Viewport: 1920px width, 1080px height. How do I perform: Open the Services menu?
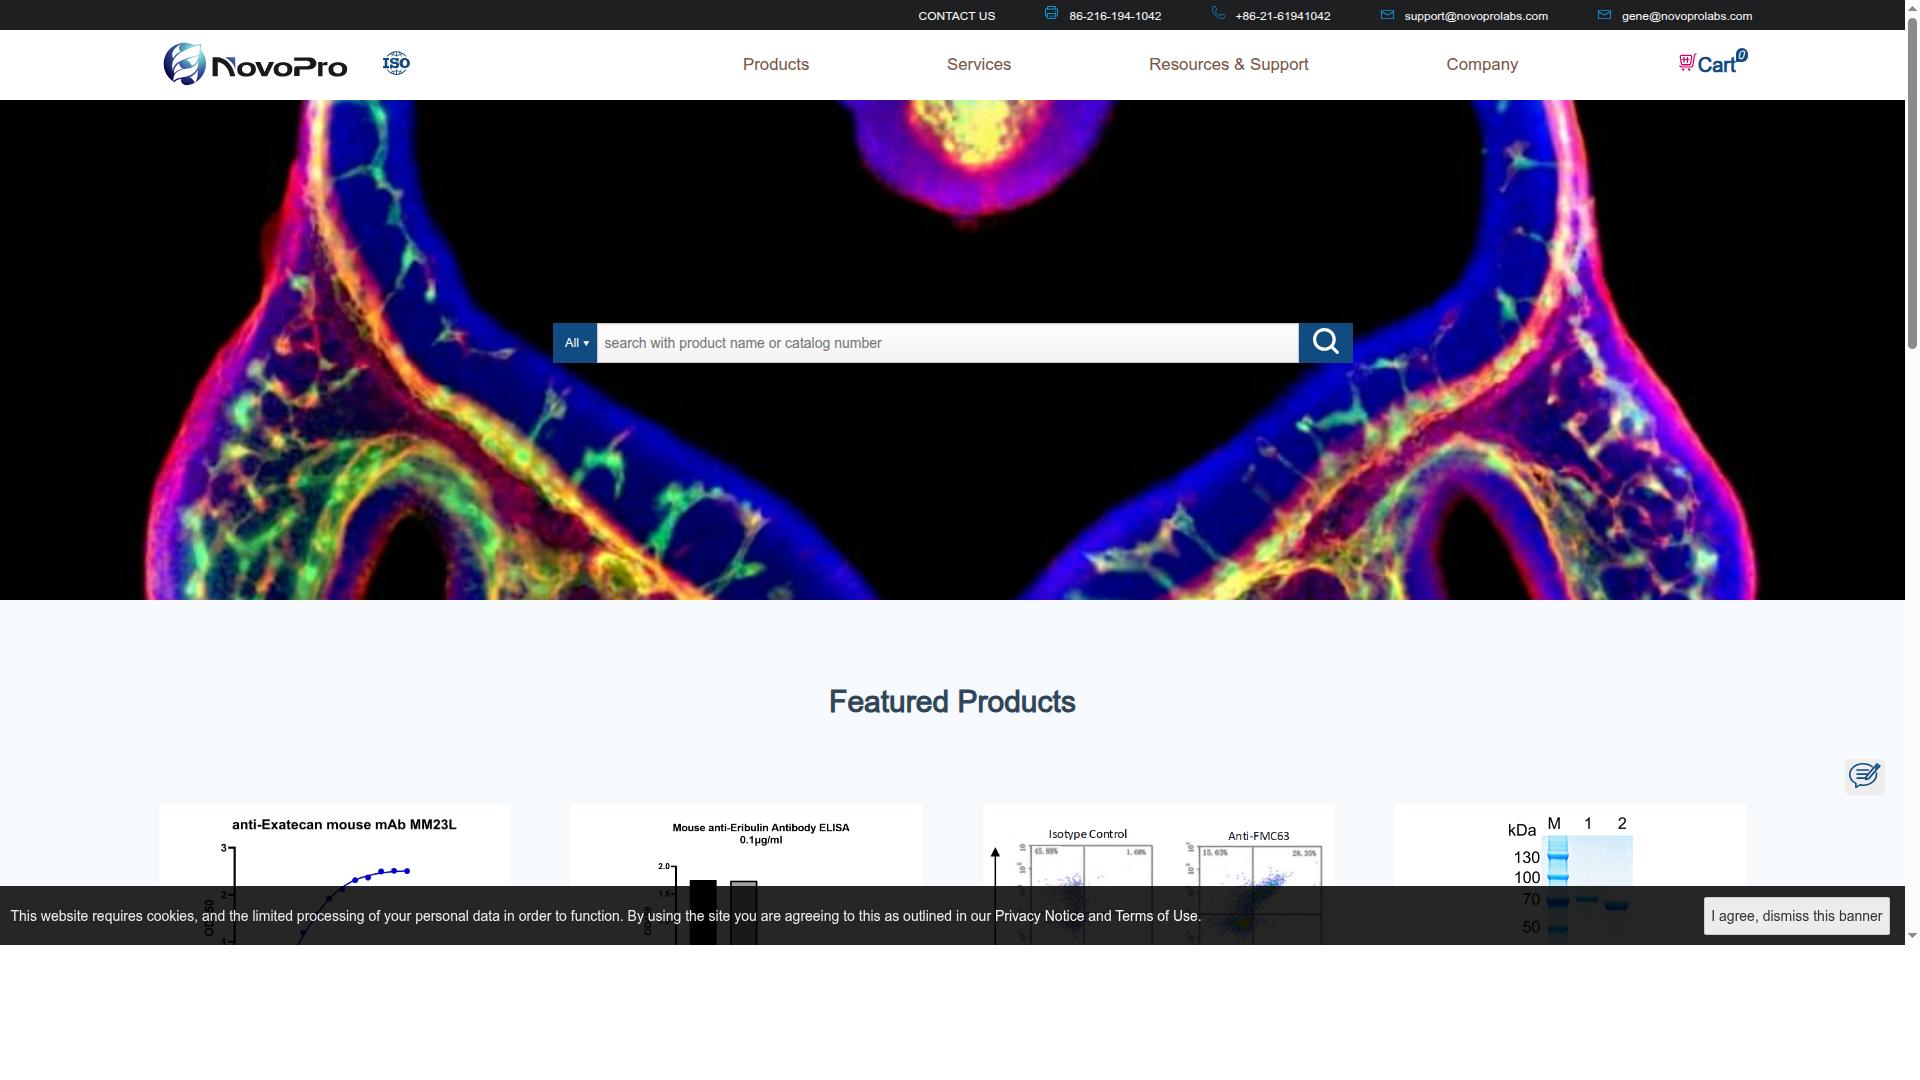[x=979, y=64]
